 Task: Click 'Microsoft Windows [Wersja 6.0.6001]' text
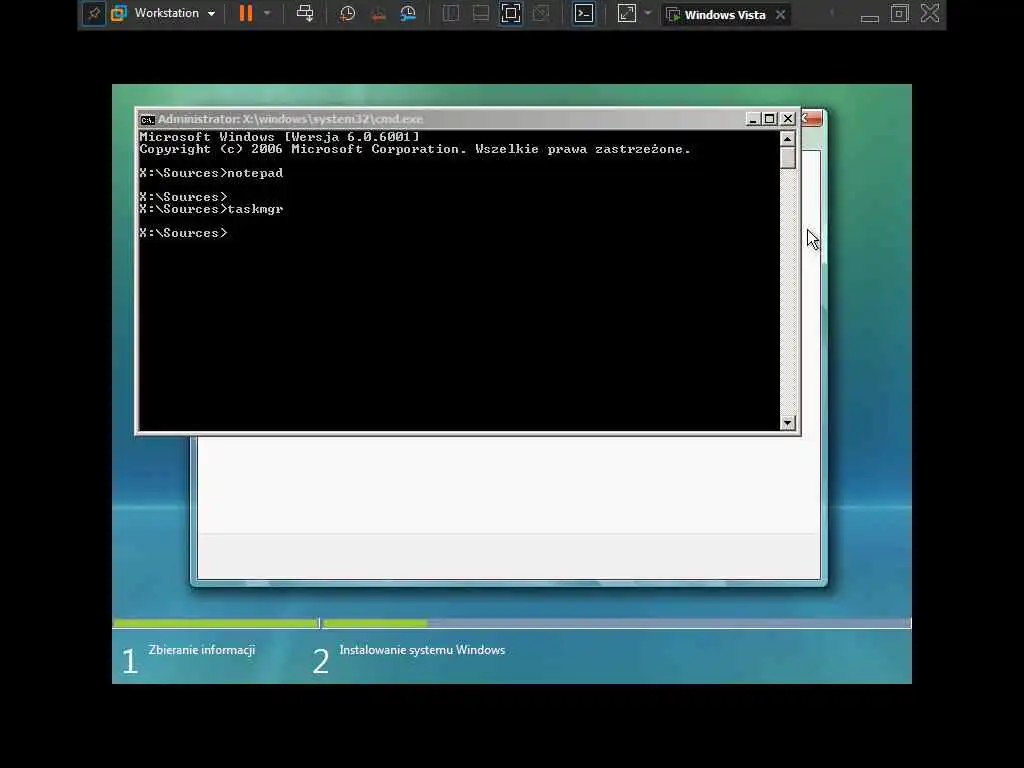[280, 136]
